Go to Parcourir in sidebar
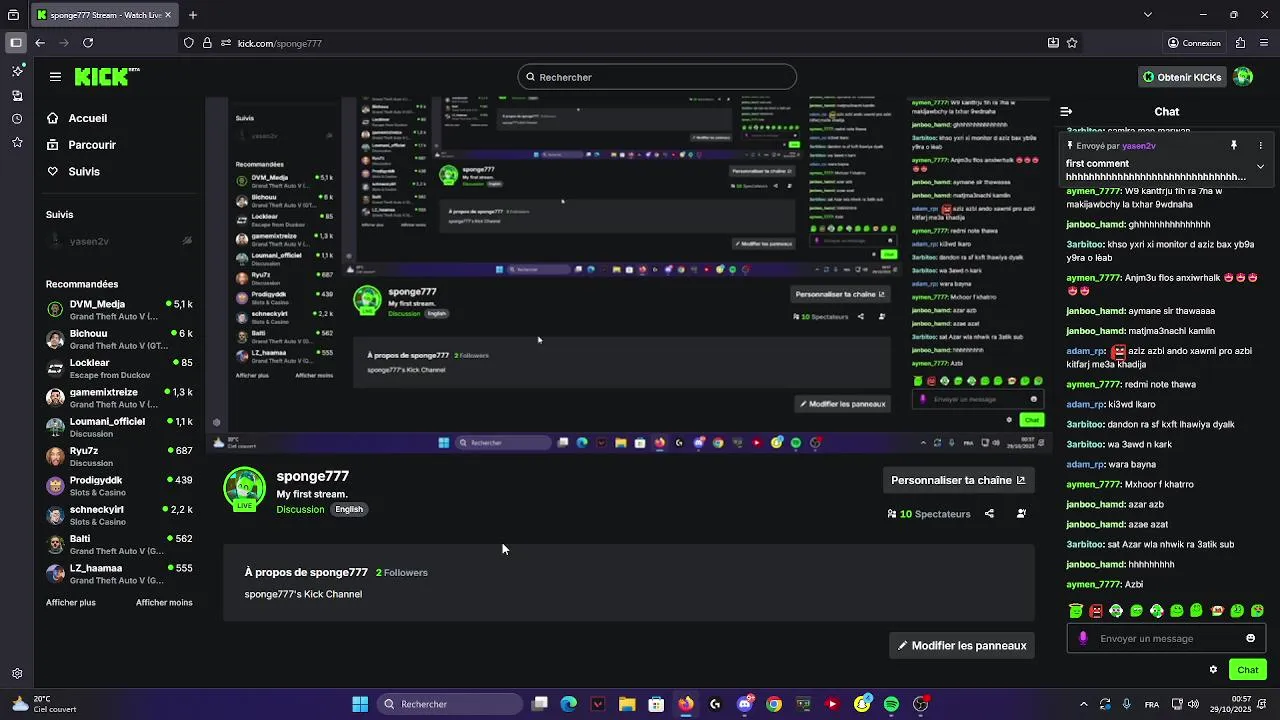 click(x=82, y=145)
